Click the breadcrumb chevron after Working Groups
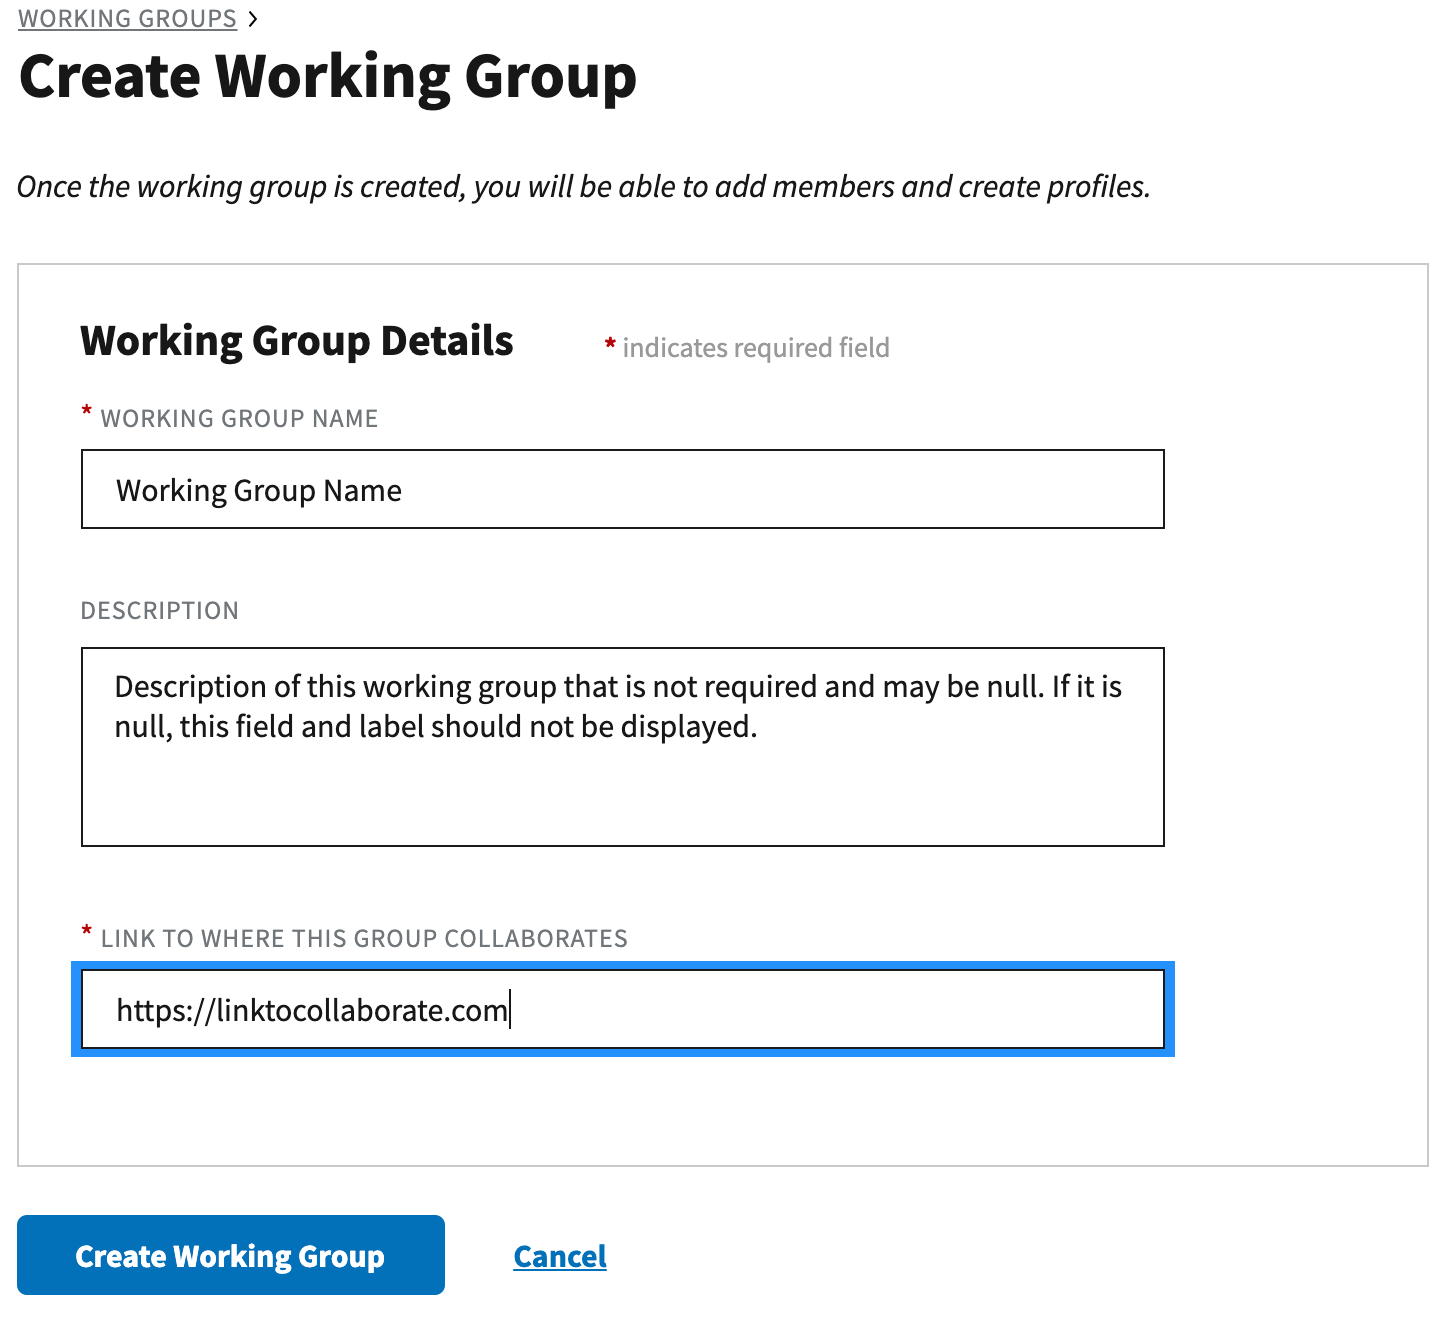Screen dimensions: 1455x1321 253,19
